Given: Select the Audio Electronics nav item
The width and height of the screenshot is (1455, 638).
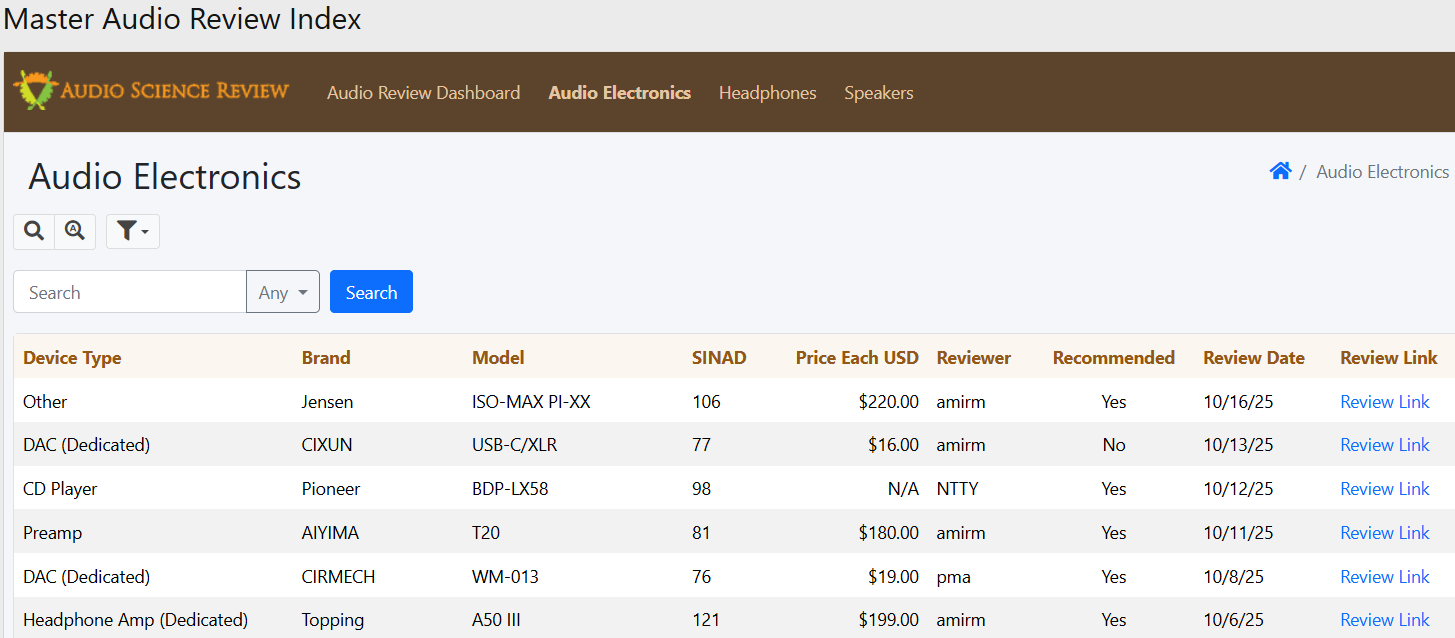Looking at the screenshot, I should (619, 93).
